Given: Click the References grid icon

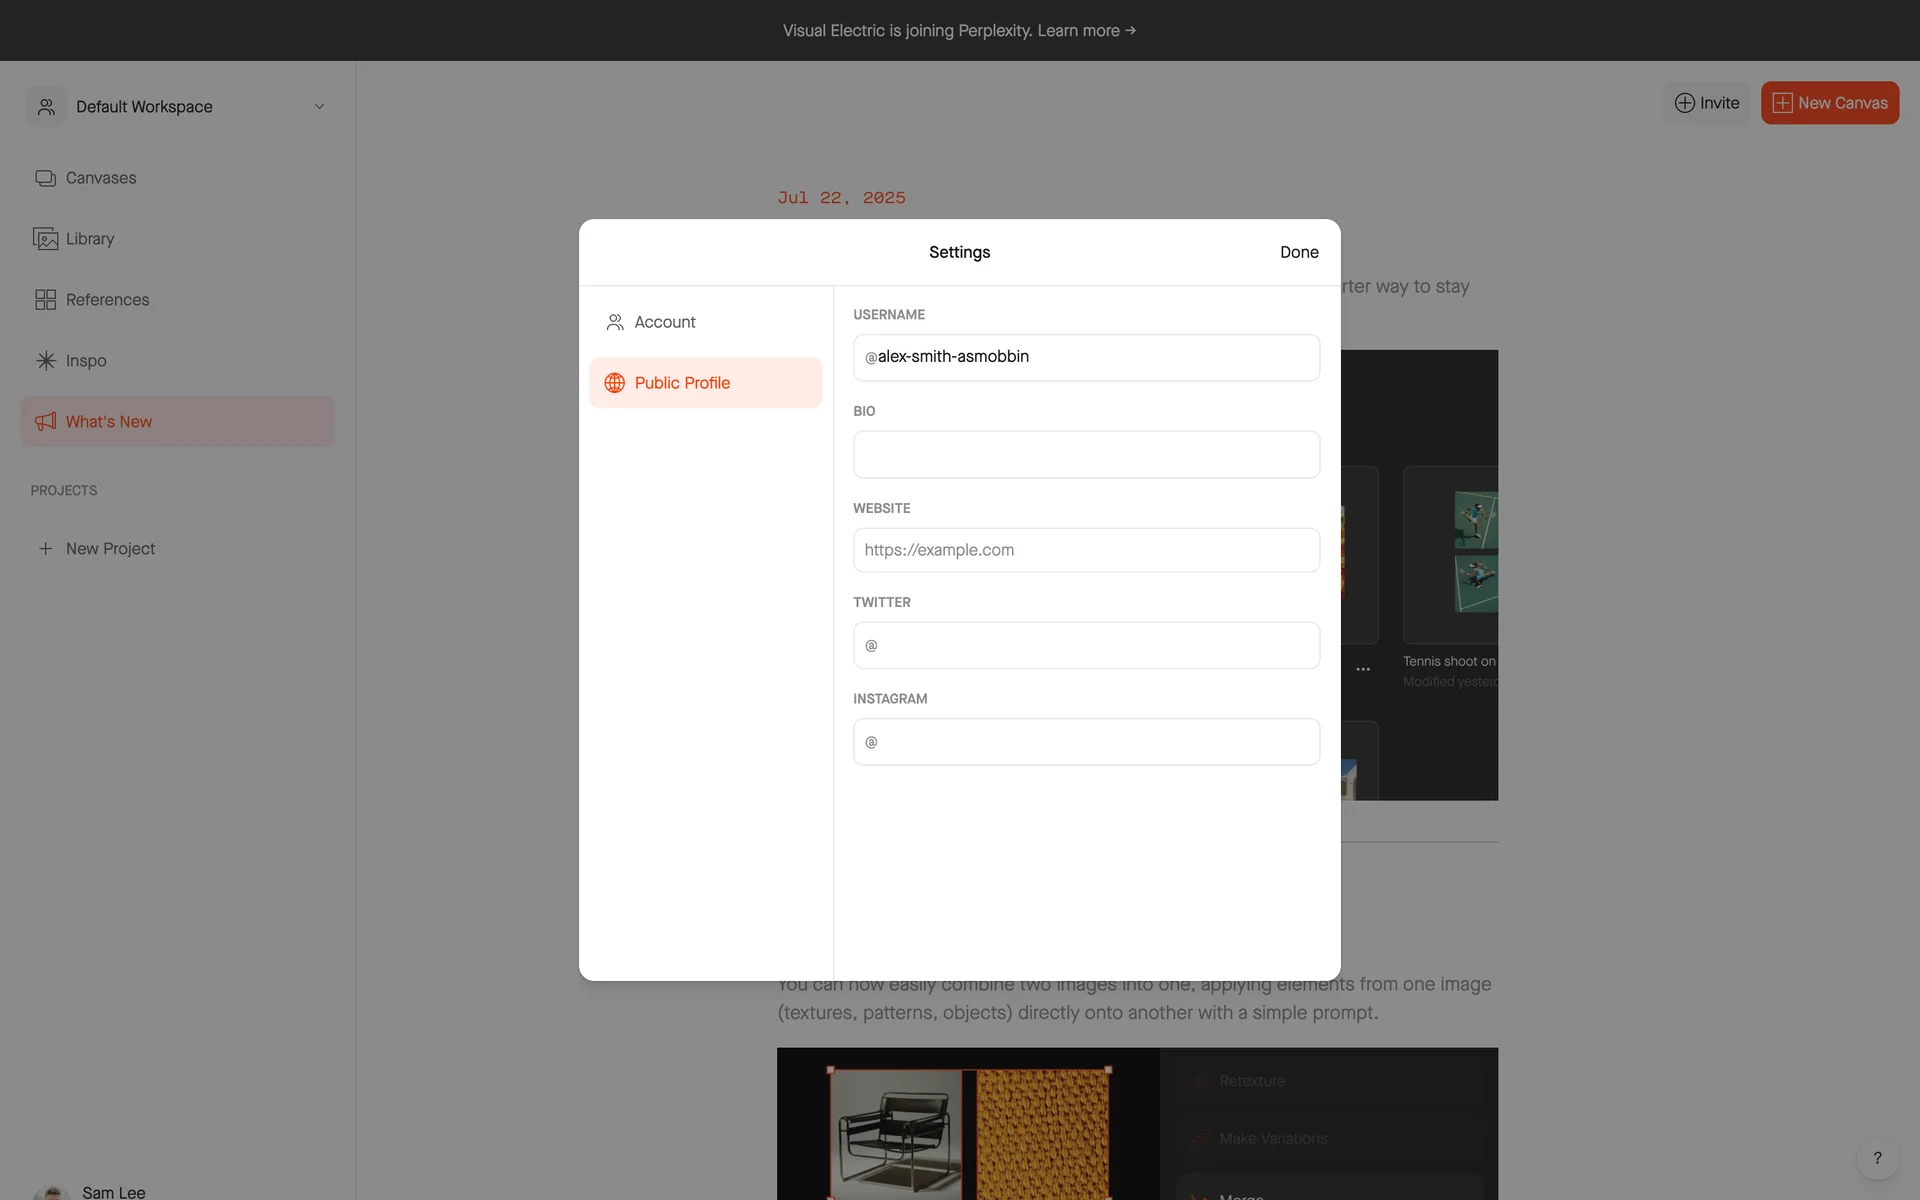Looking at the screenshot, I should pos(45,300).
